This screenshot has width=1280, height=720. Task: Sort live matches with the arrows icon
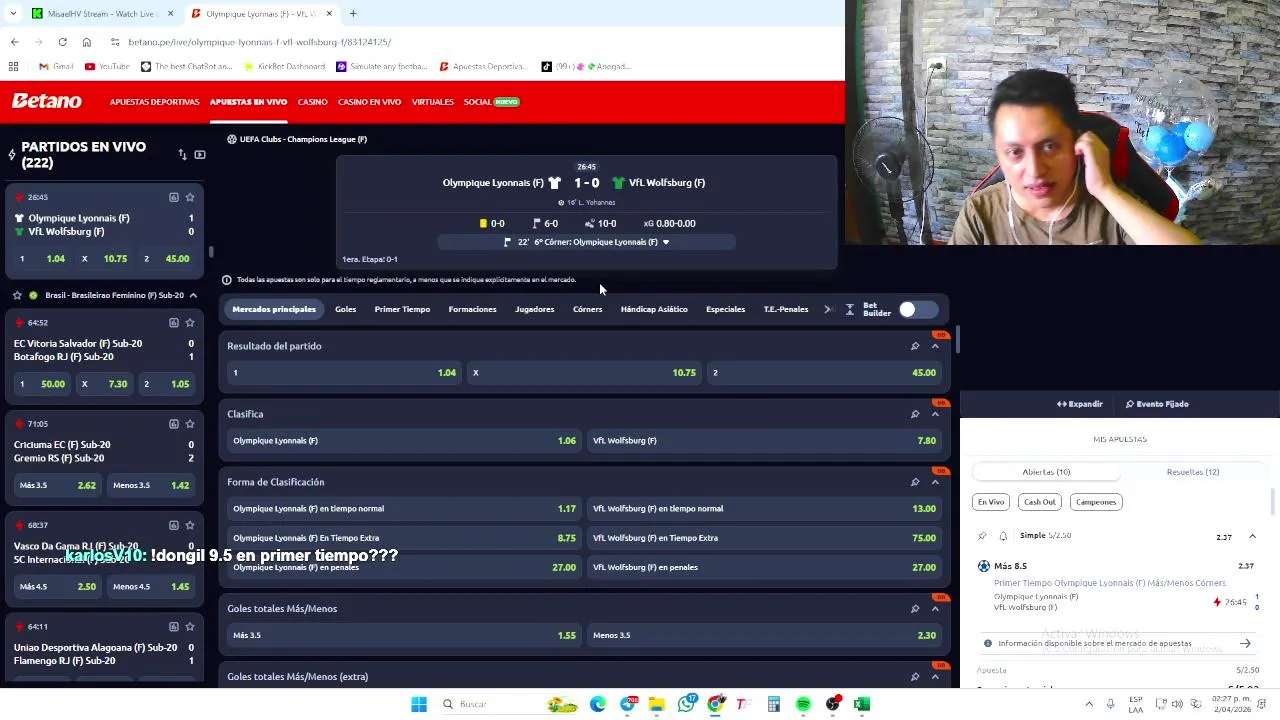(182, 155)
